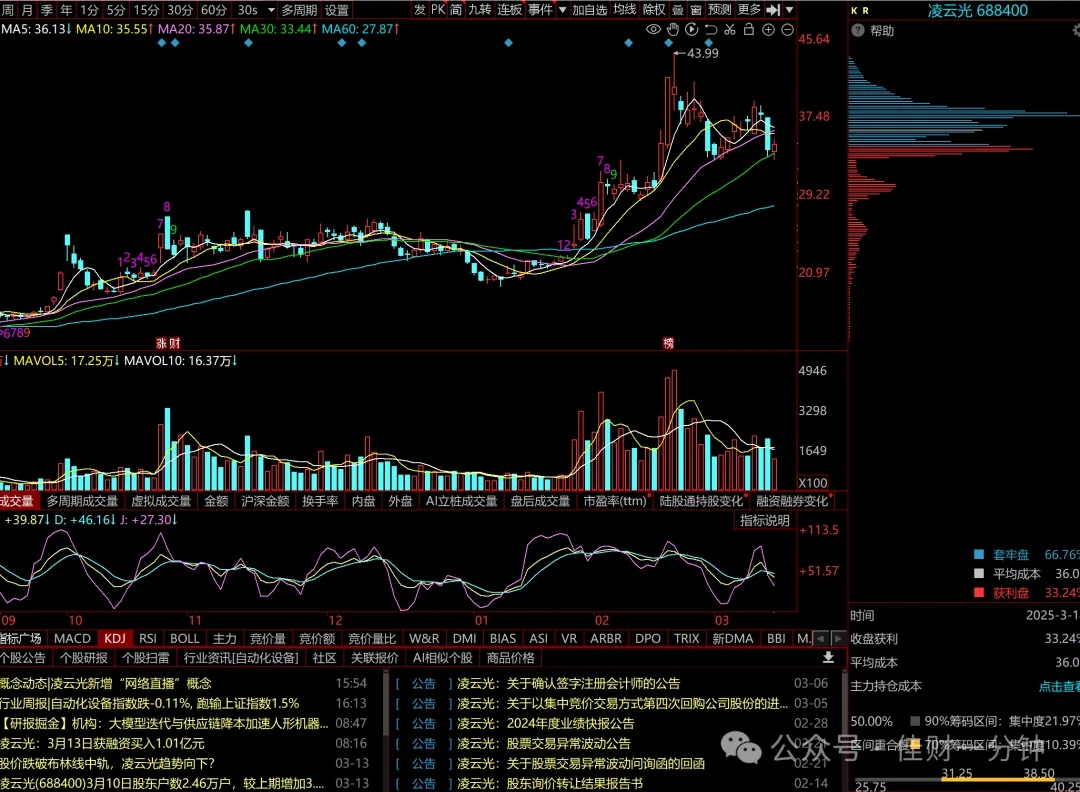
Task: Open the 帮助 help link in right panel
Action: [x=882, y=30]
